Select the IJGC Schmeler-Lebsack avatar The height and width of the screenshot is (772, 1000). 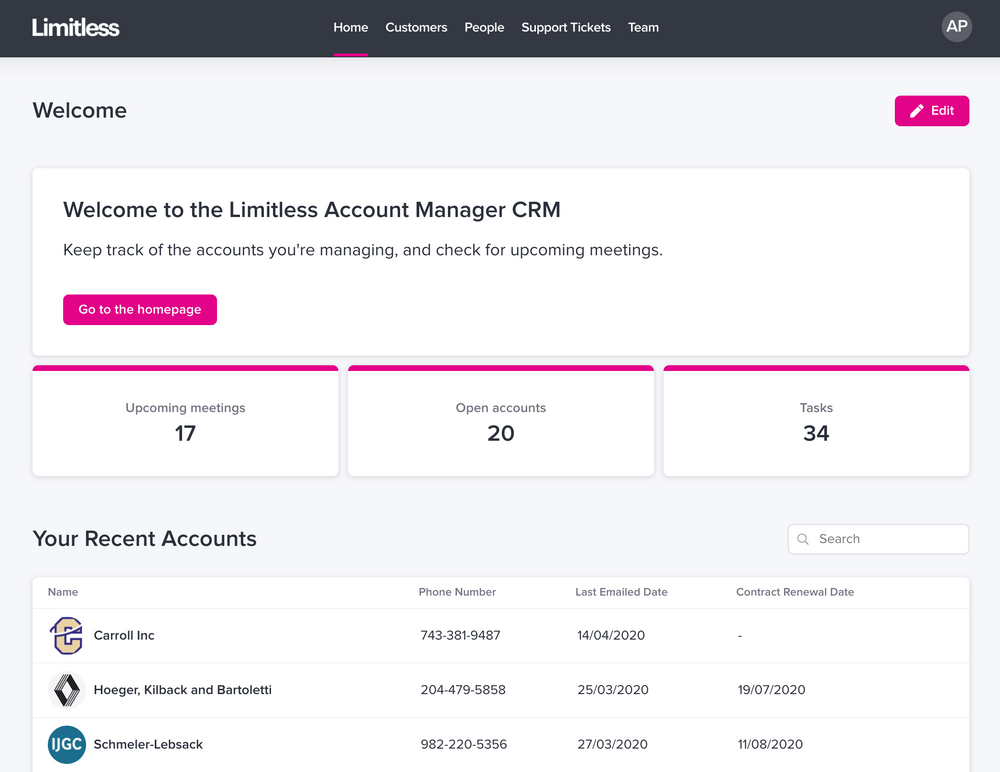[x=66, y=744]
